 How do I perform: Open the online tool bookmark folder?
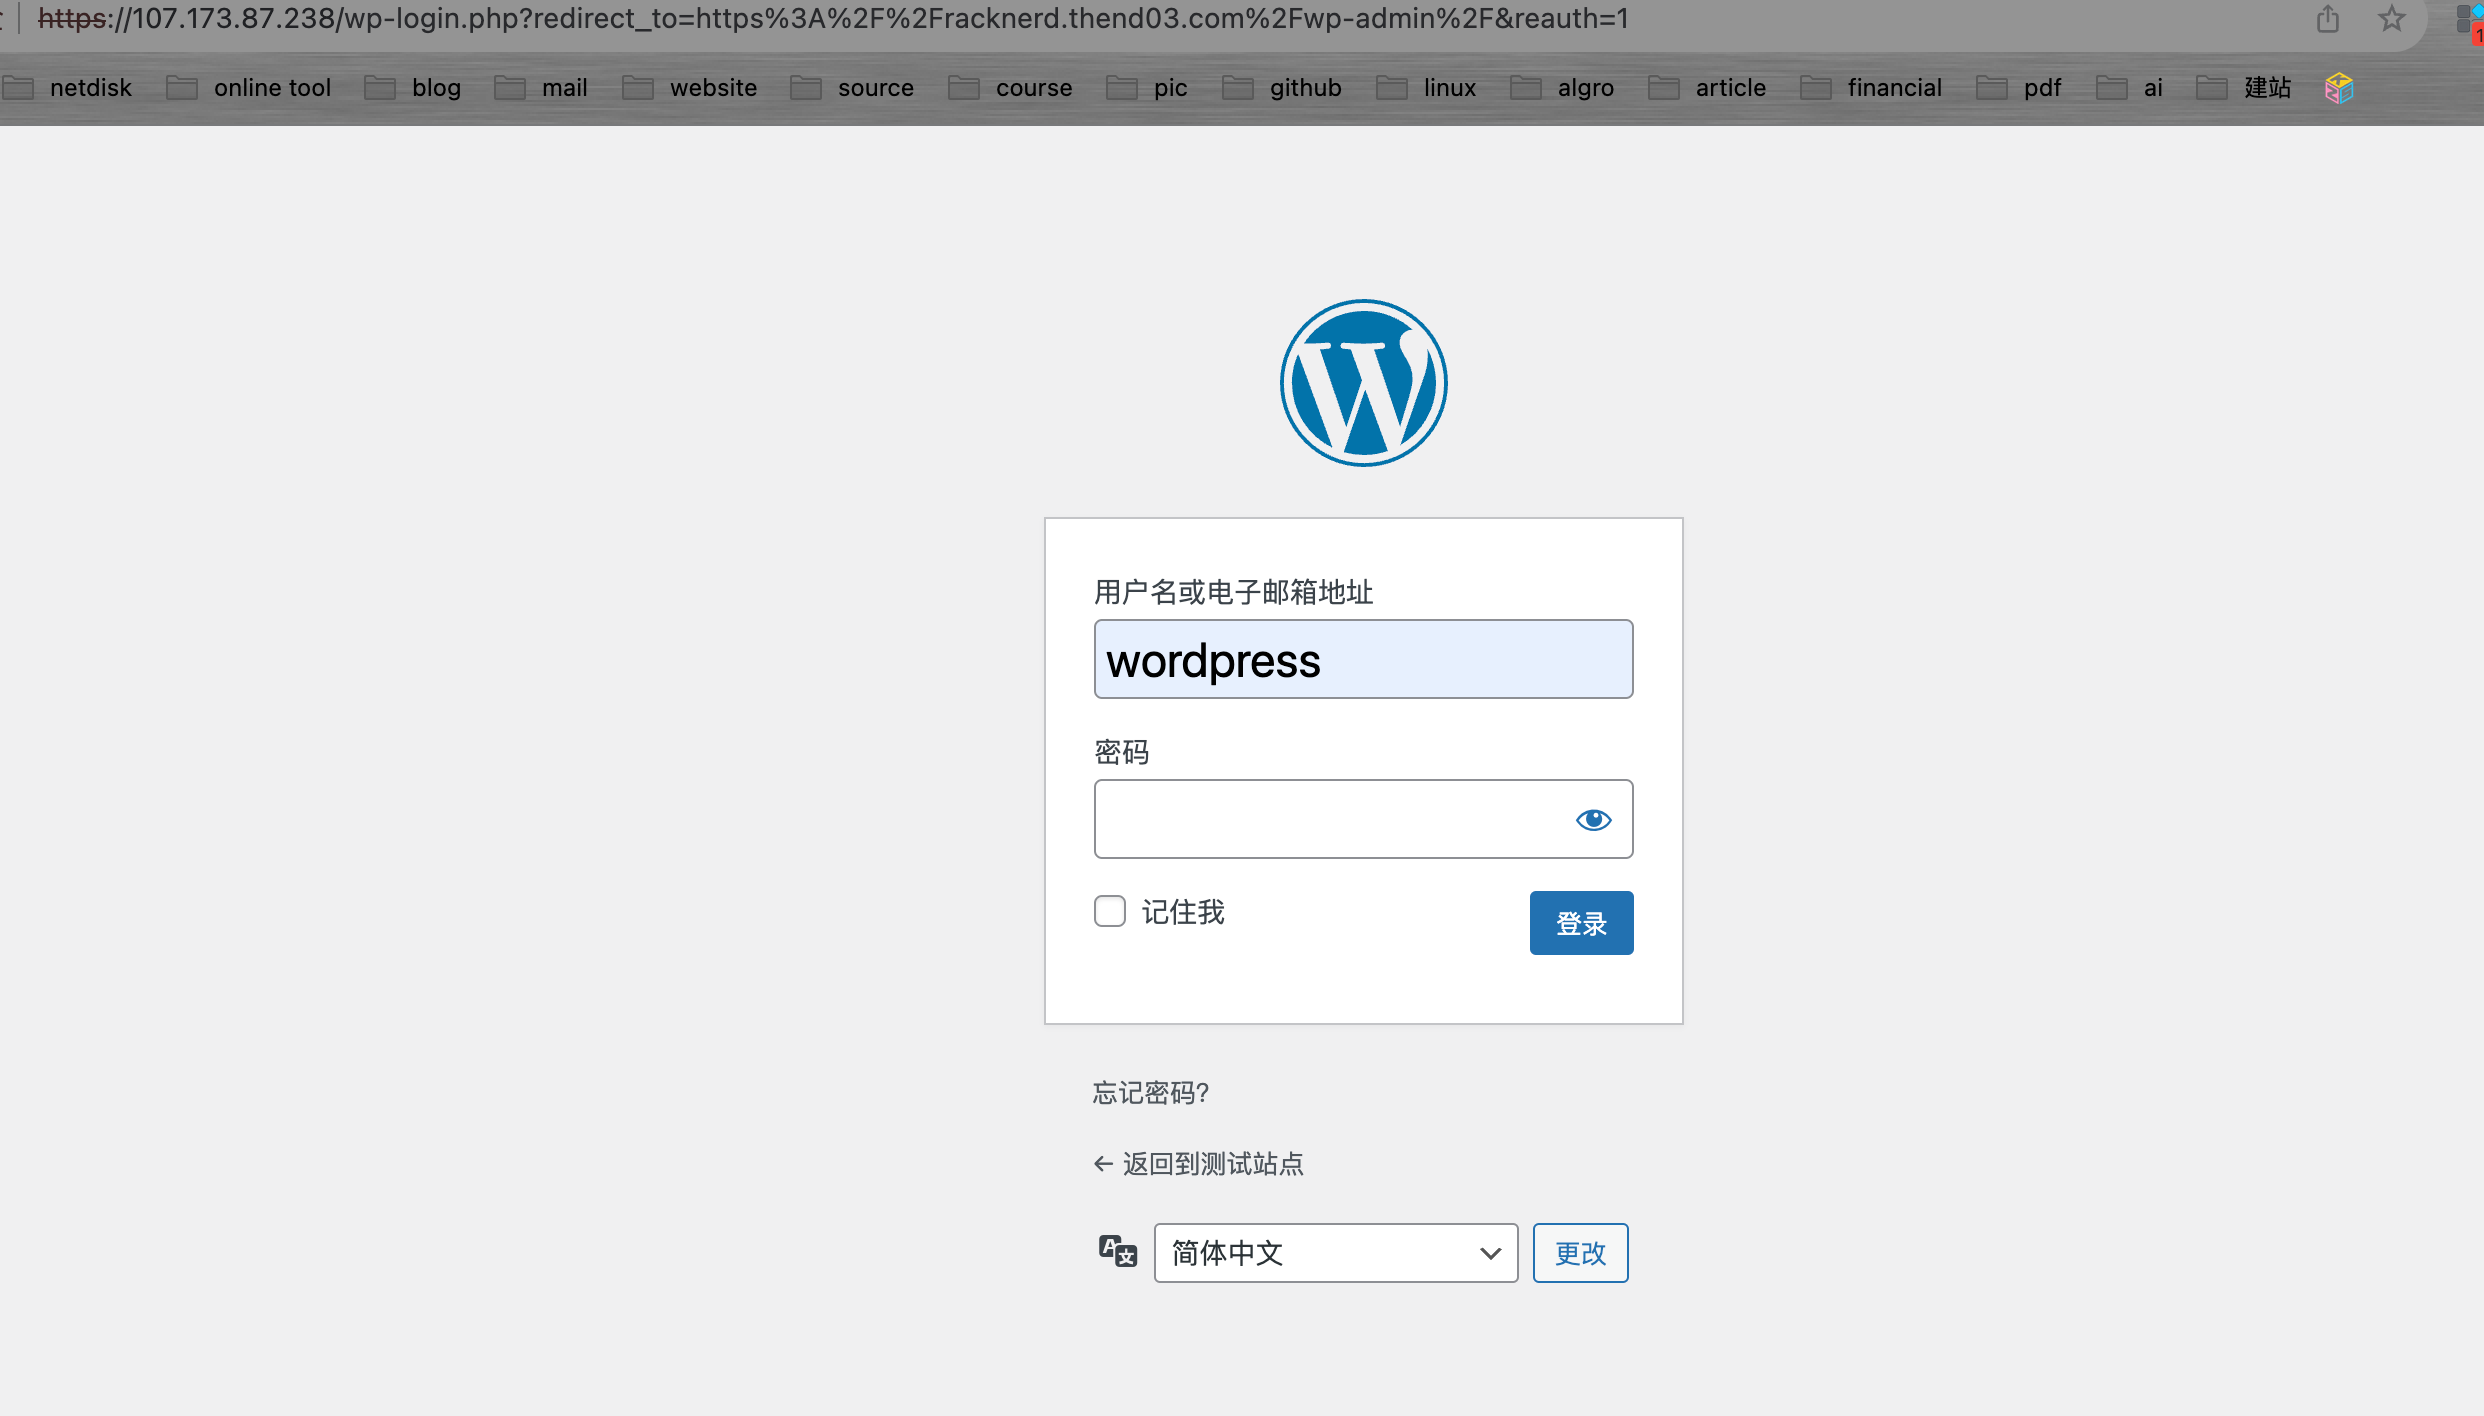click(248, 88)
